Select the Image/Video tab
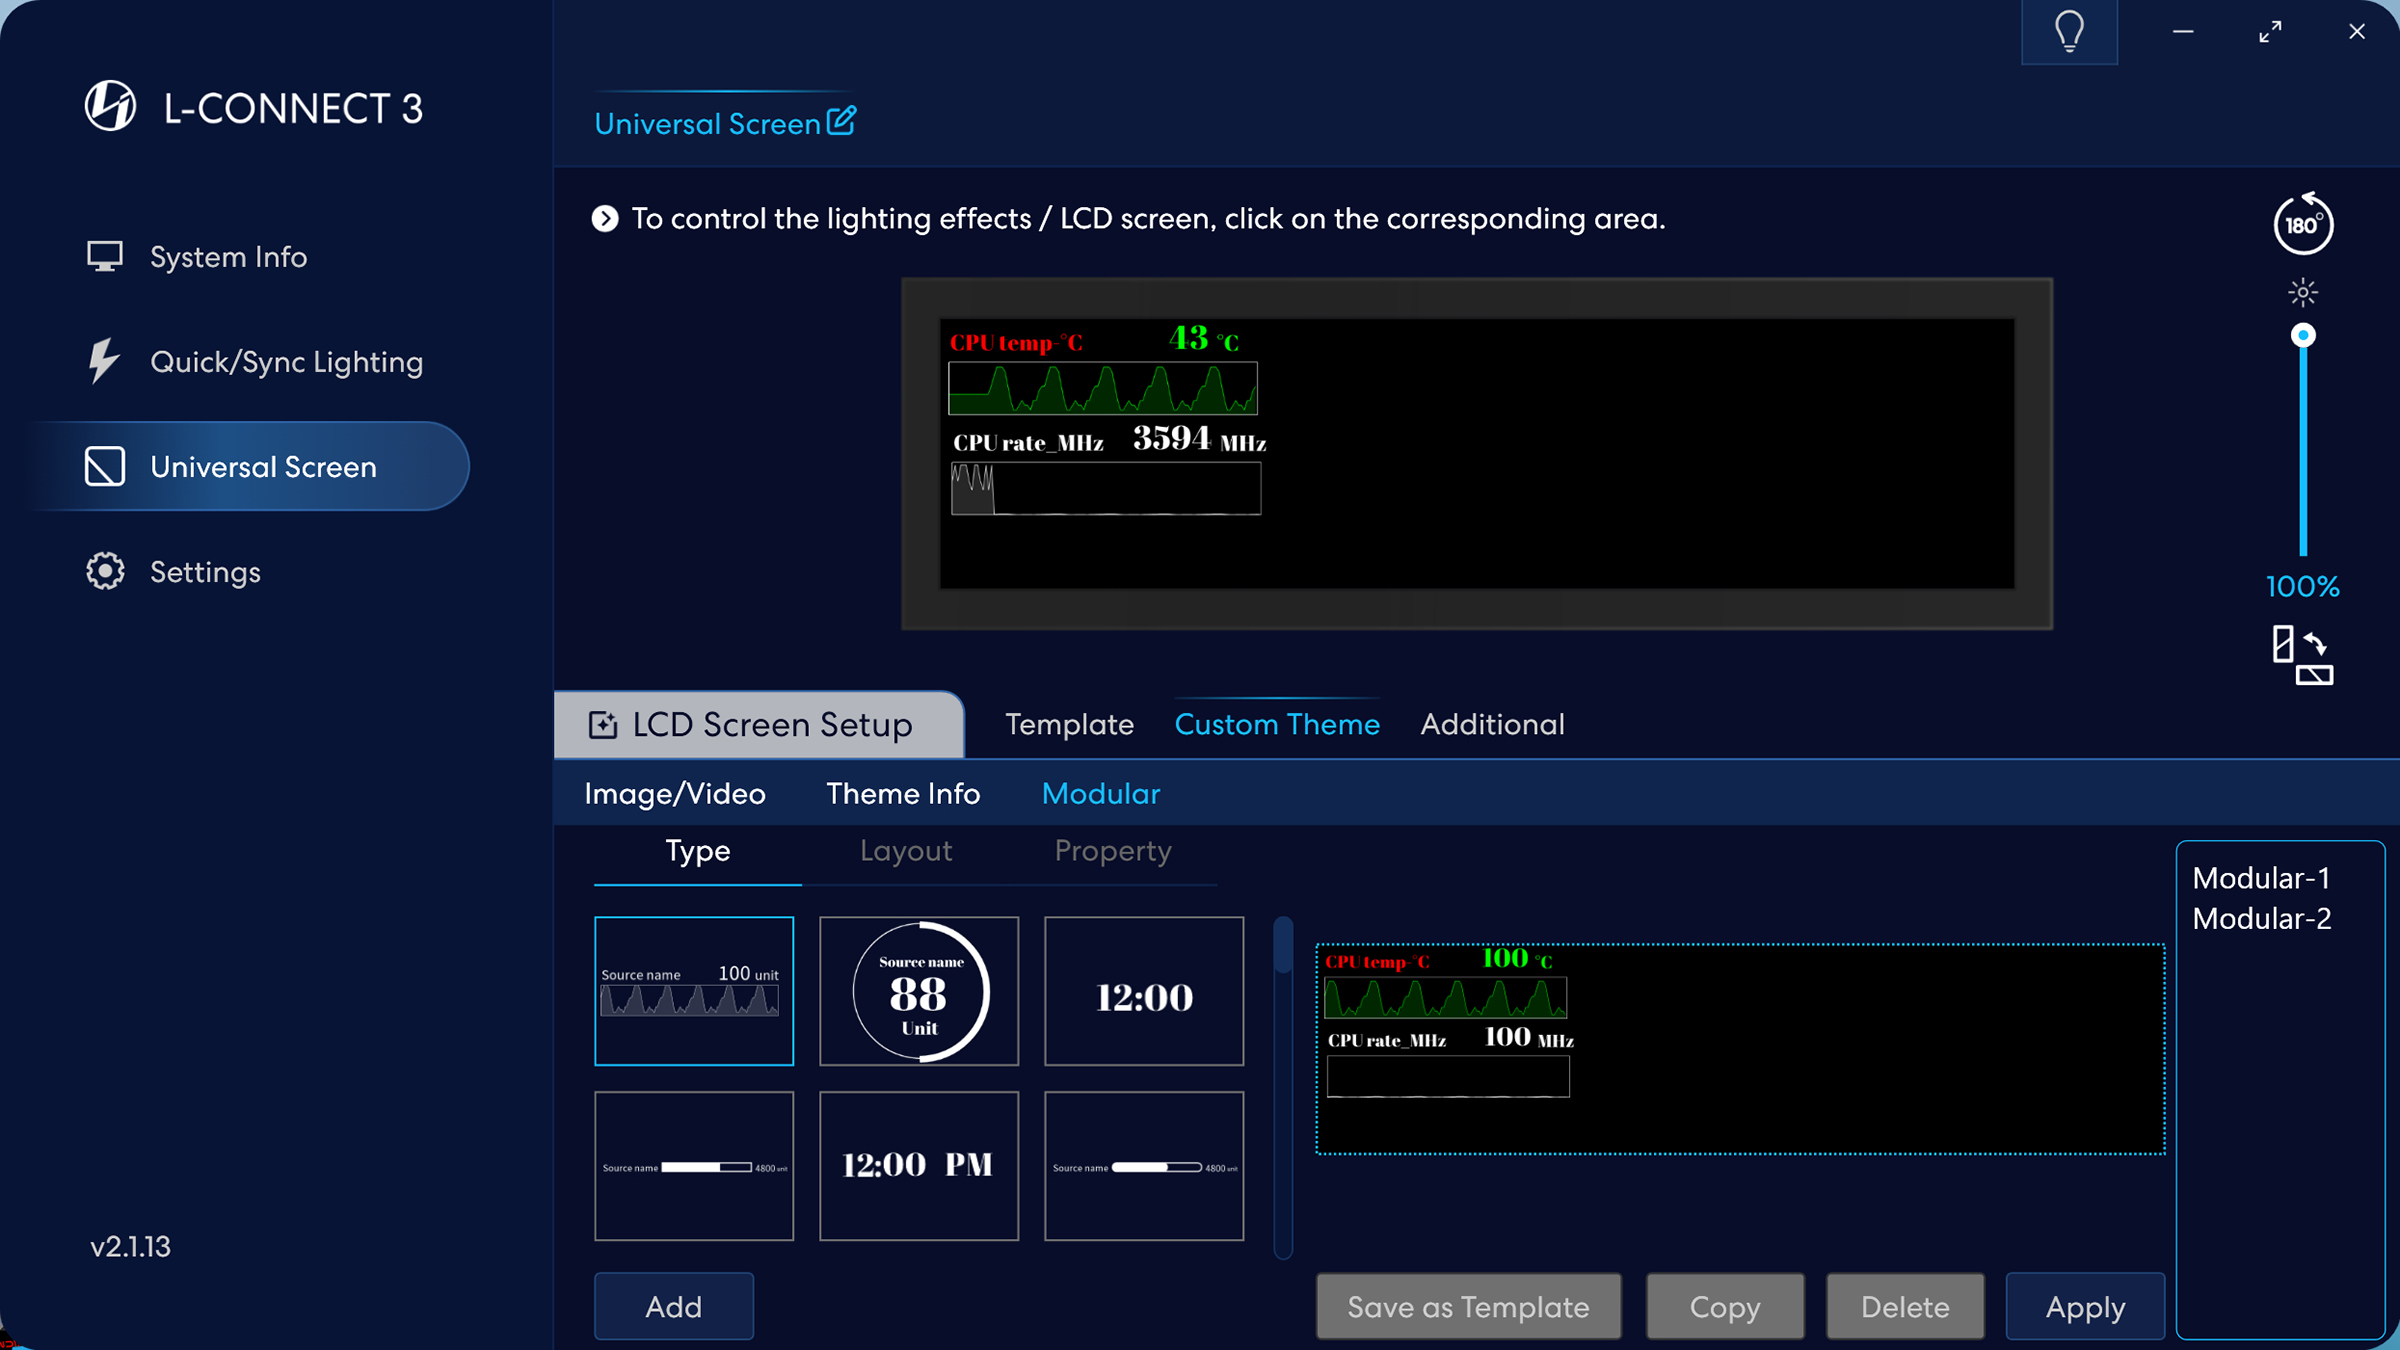This screenshot has height=1350, width=2400. 675,794
